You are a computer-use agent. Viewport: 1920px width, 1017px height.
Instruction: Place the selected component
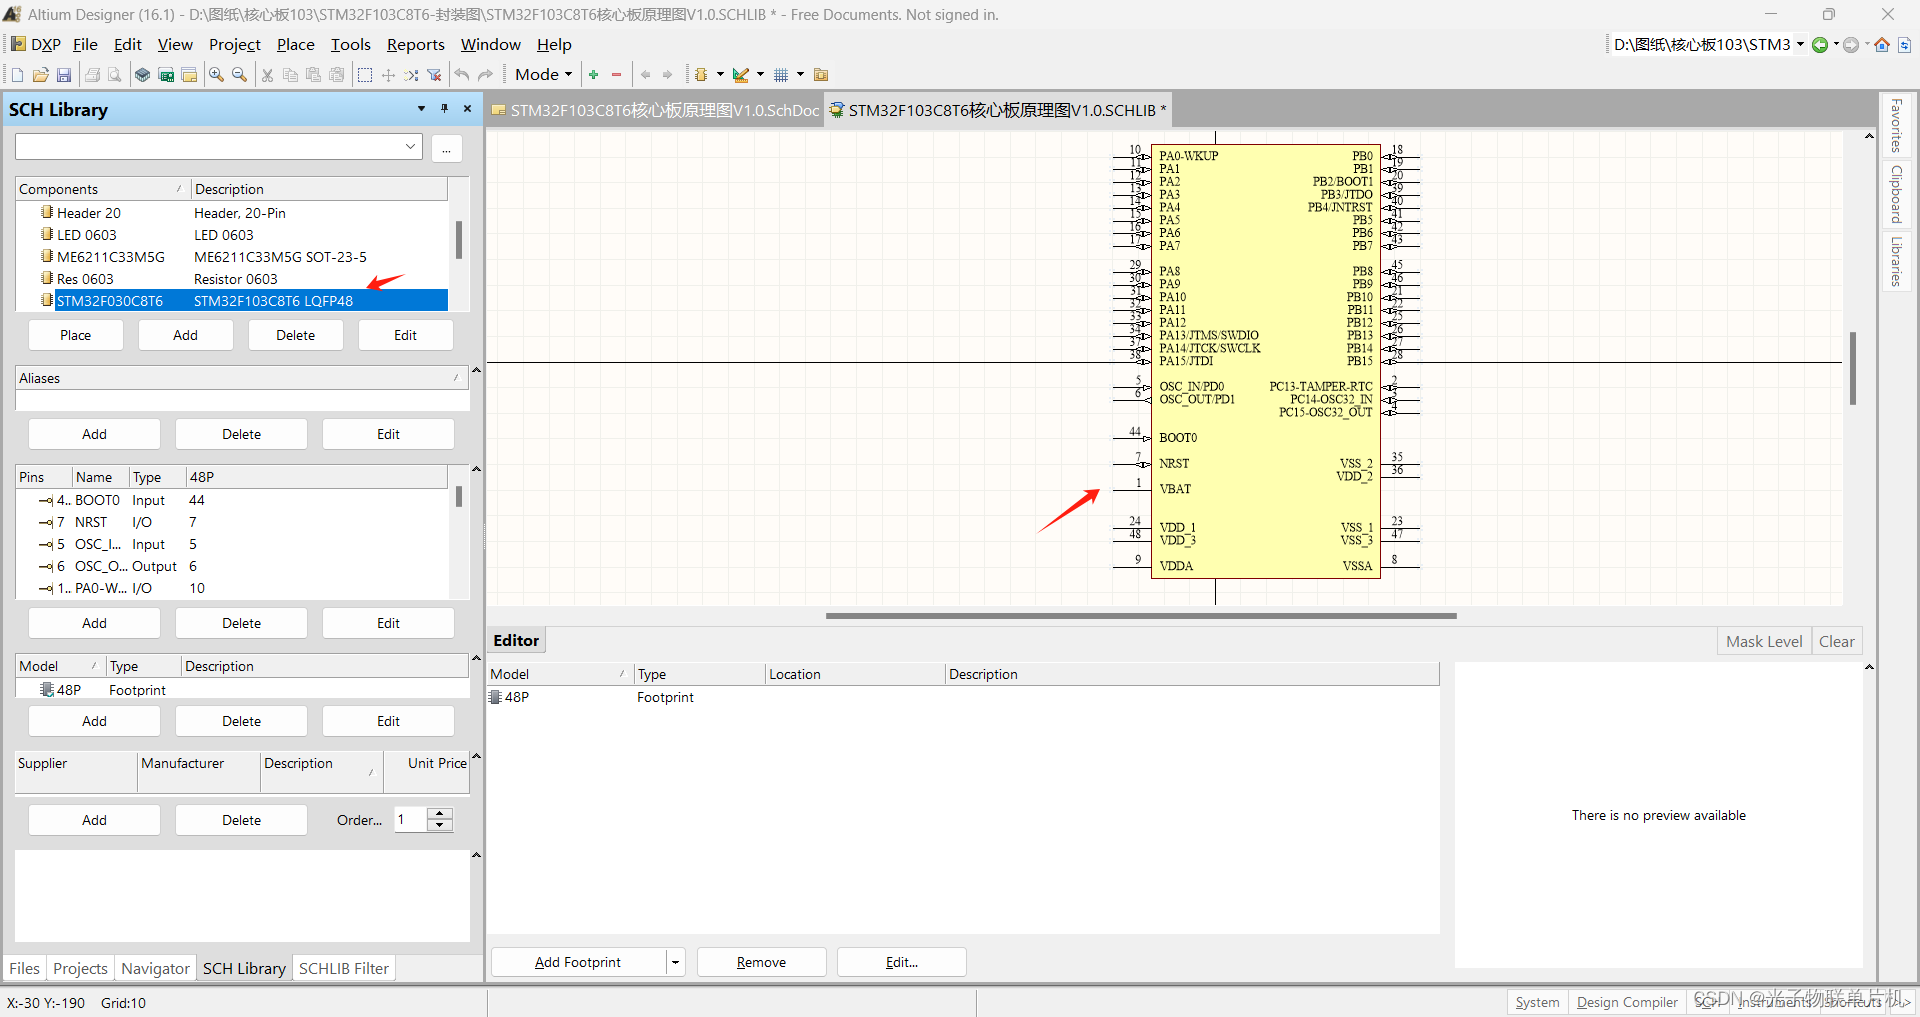tap(76, 335)
